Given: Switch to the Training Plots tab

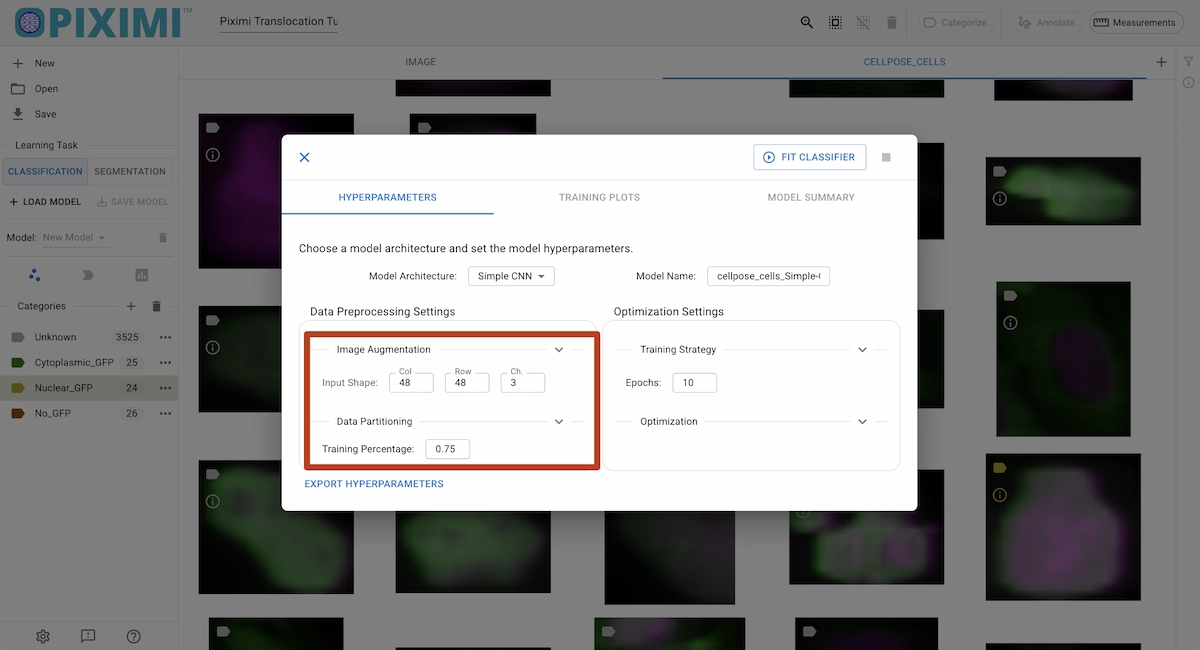Looking at the screenshot, I should (599, 197).
